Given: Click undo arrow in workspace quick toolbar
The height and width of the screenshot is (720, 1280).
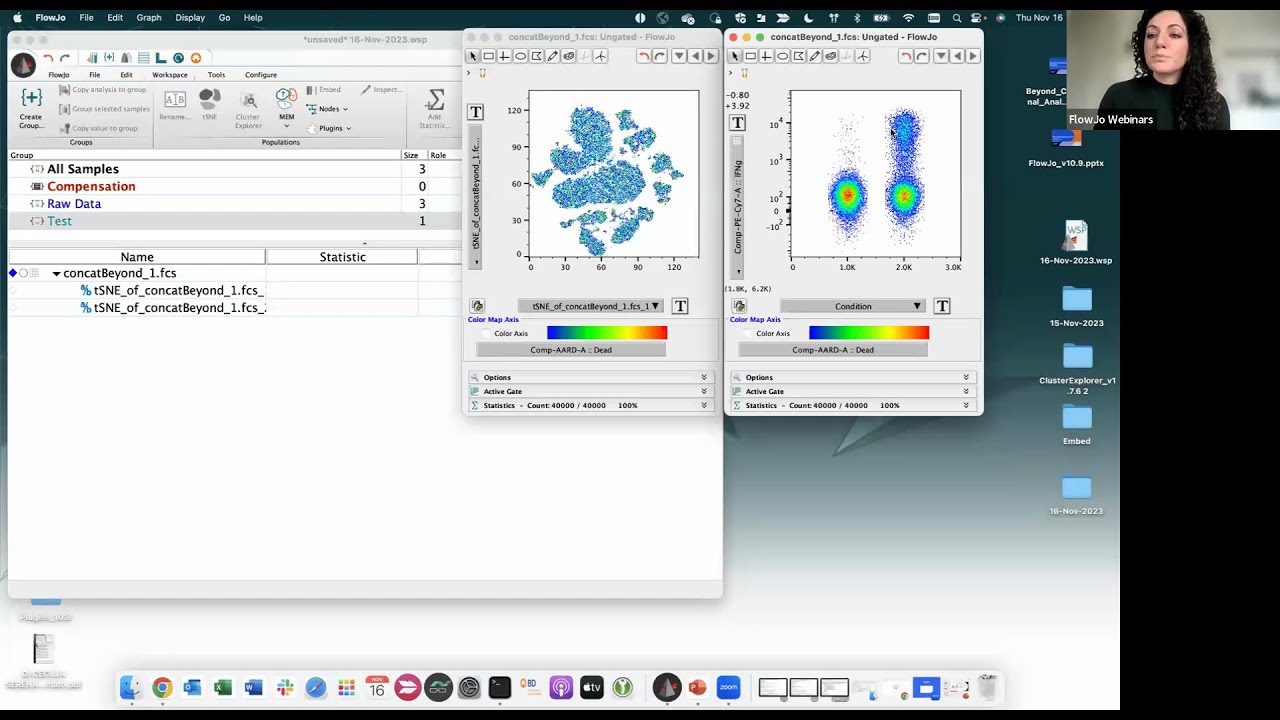Looking at the screenshot, I should click(48, 58).
